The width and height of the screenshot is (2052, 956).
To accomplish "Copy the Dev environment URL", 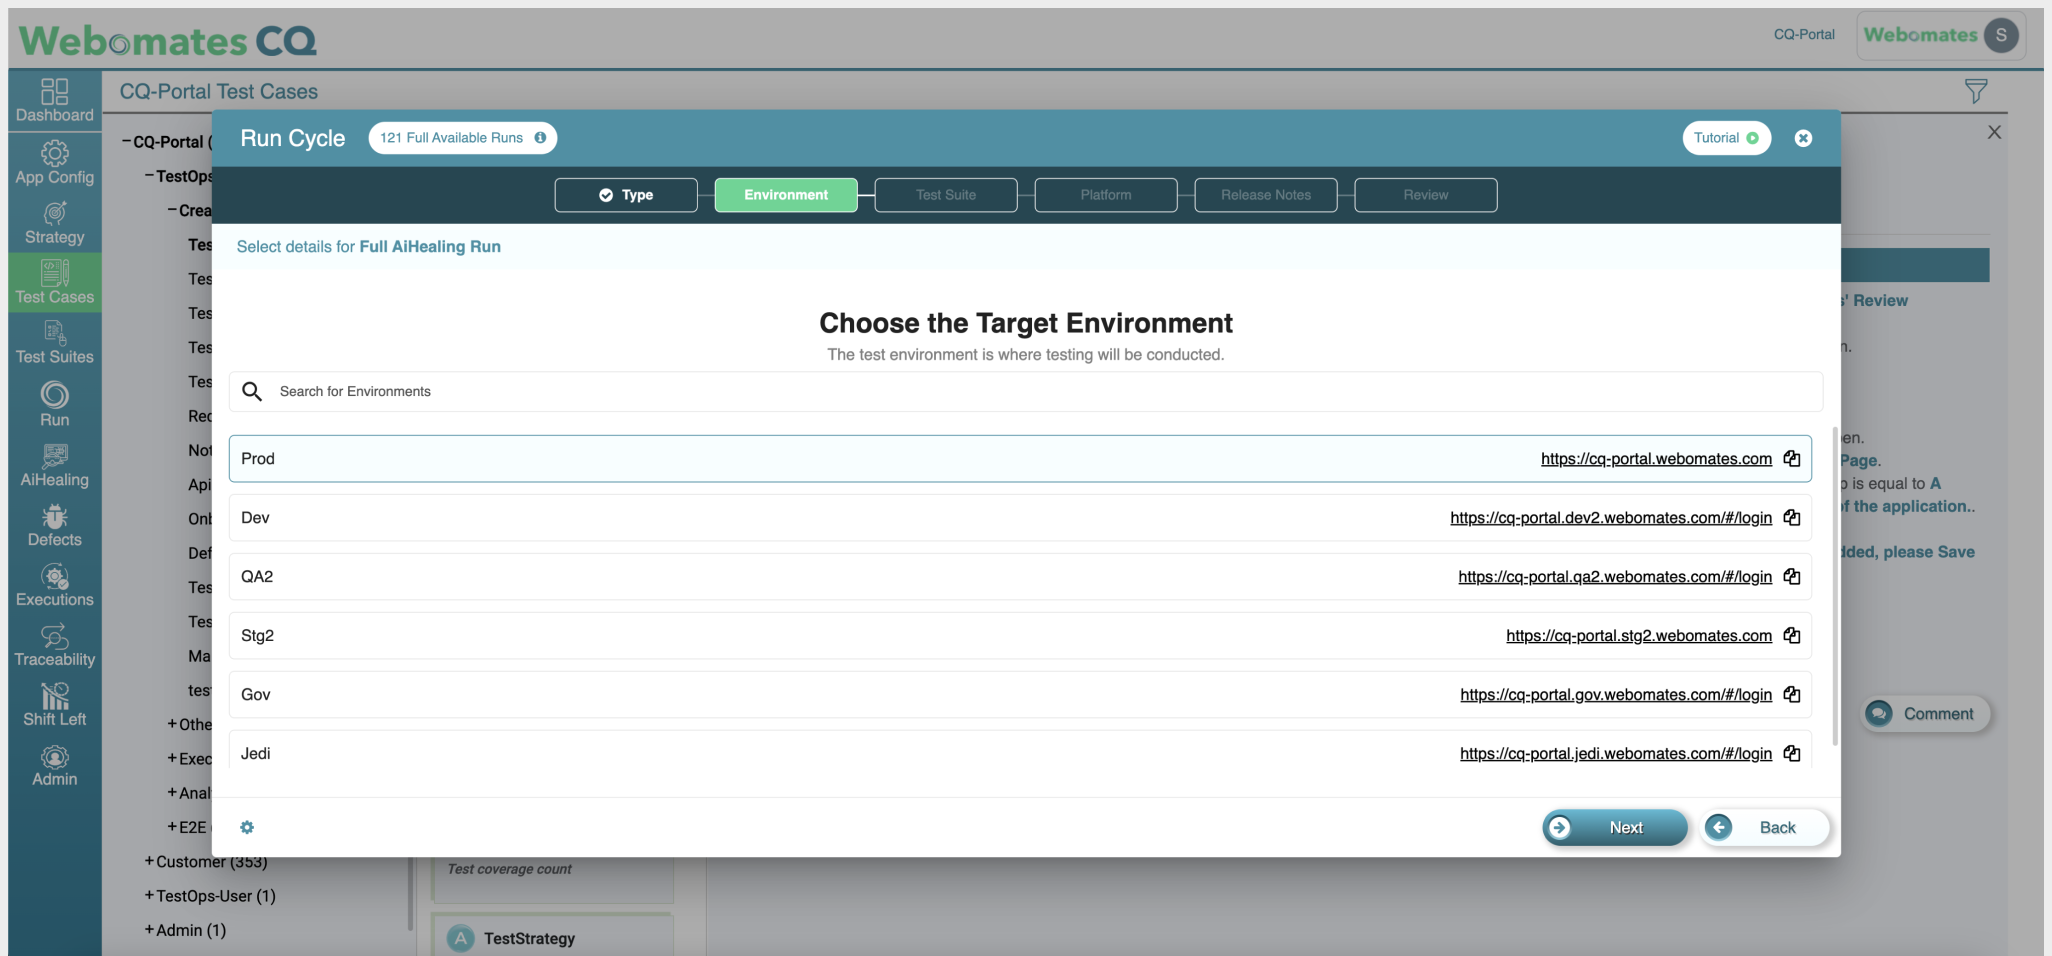I will point(1792,517).
